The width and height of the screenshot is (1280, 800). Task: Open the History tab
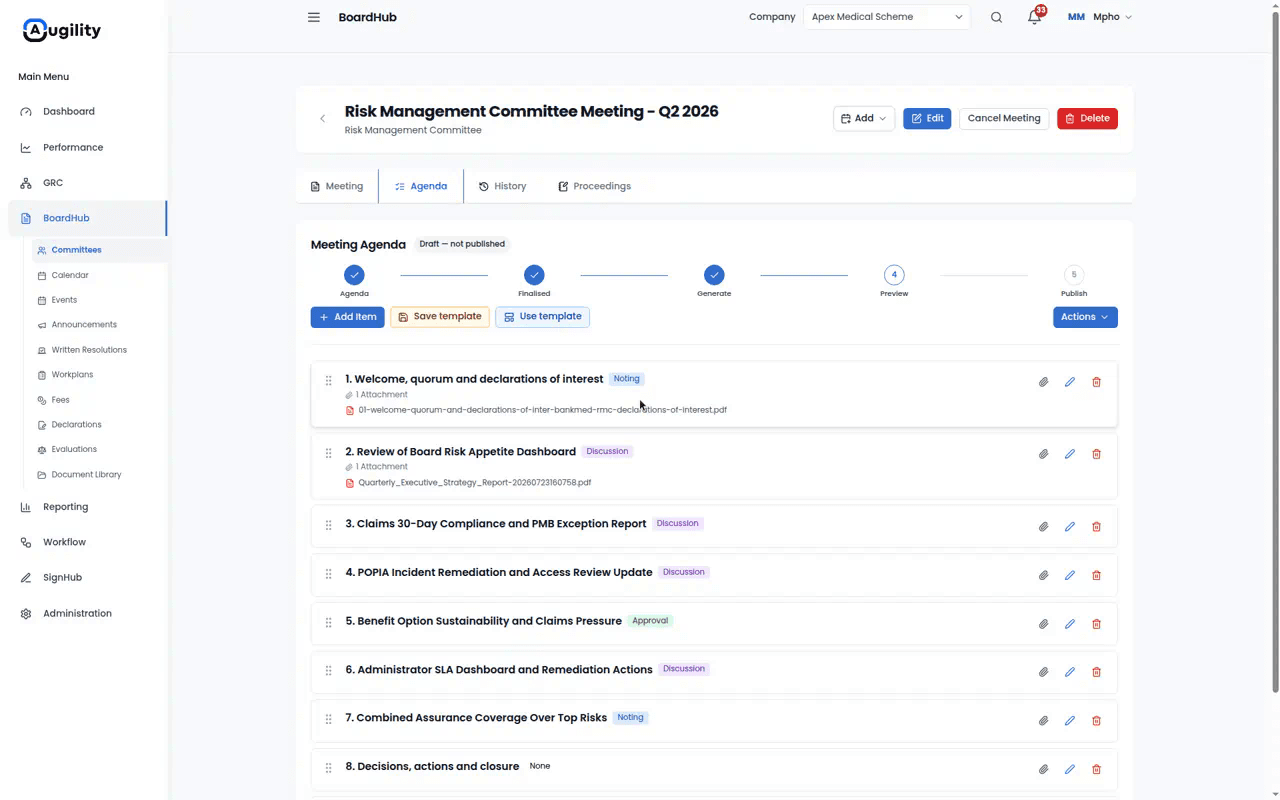pos(502,186)
